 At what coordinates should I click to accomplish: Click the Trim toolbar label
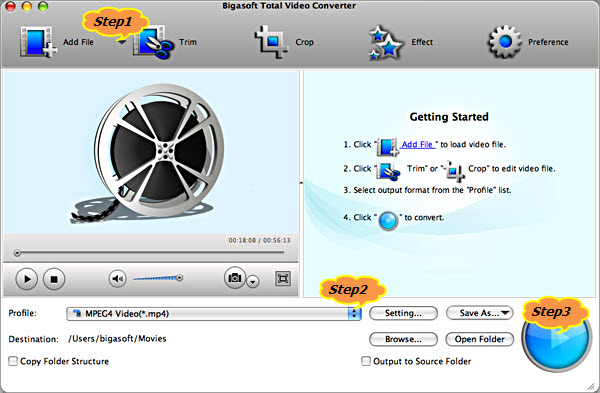(x=188, y=42)
